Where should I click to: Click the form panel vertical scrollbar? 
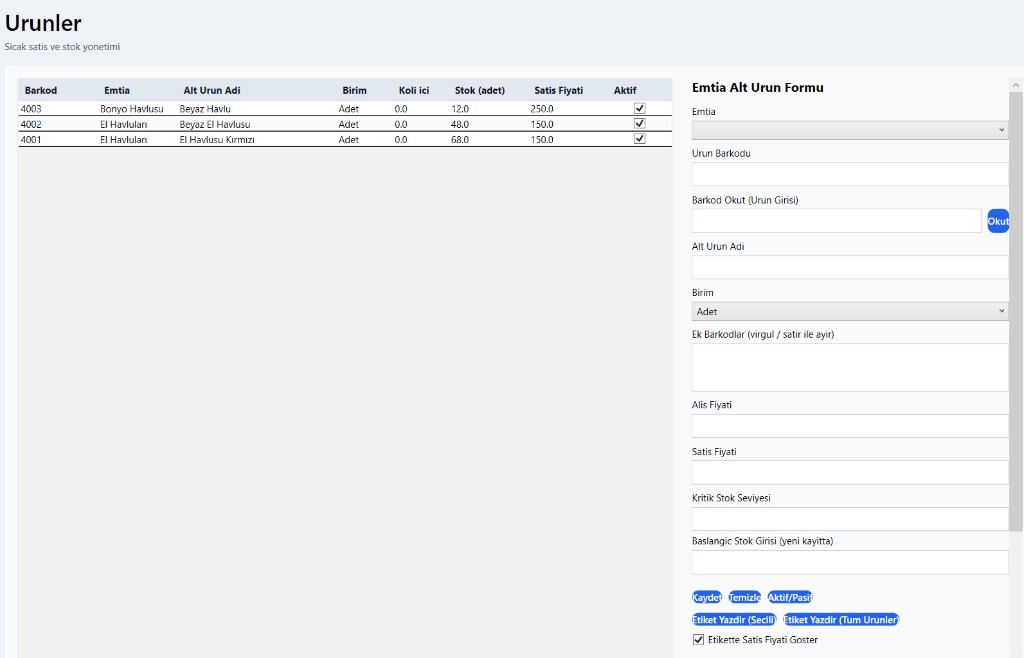pyautogui.click(x=1016, y=300)
